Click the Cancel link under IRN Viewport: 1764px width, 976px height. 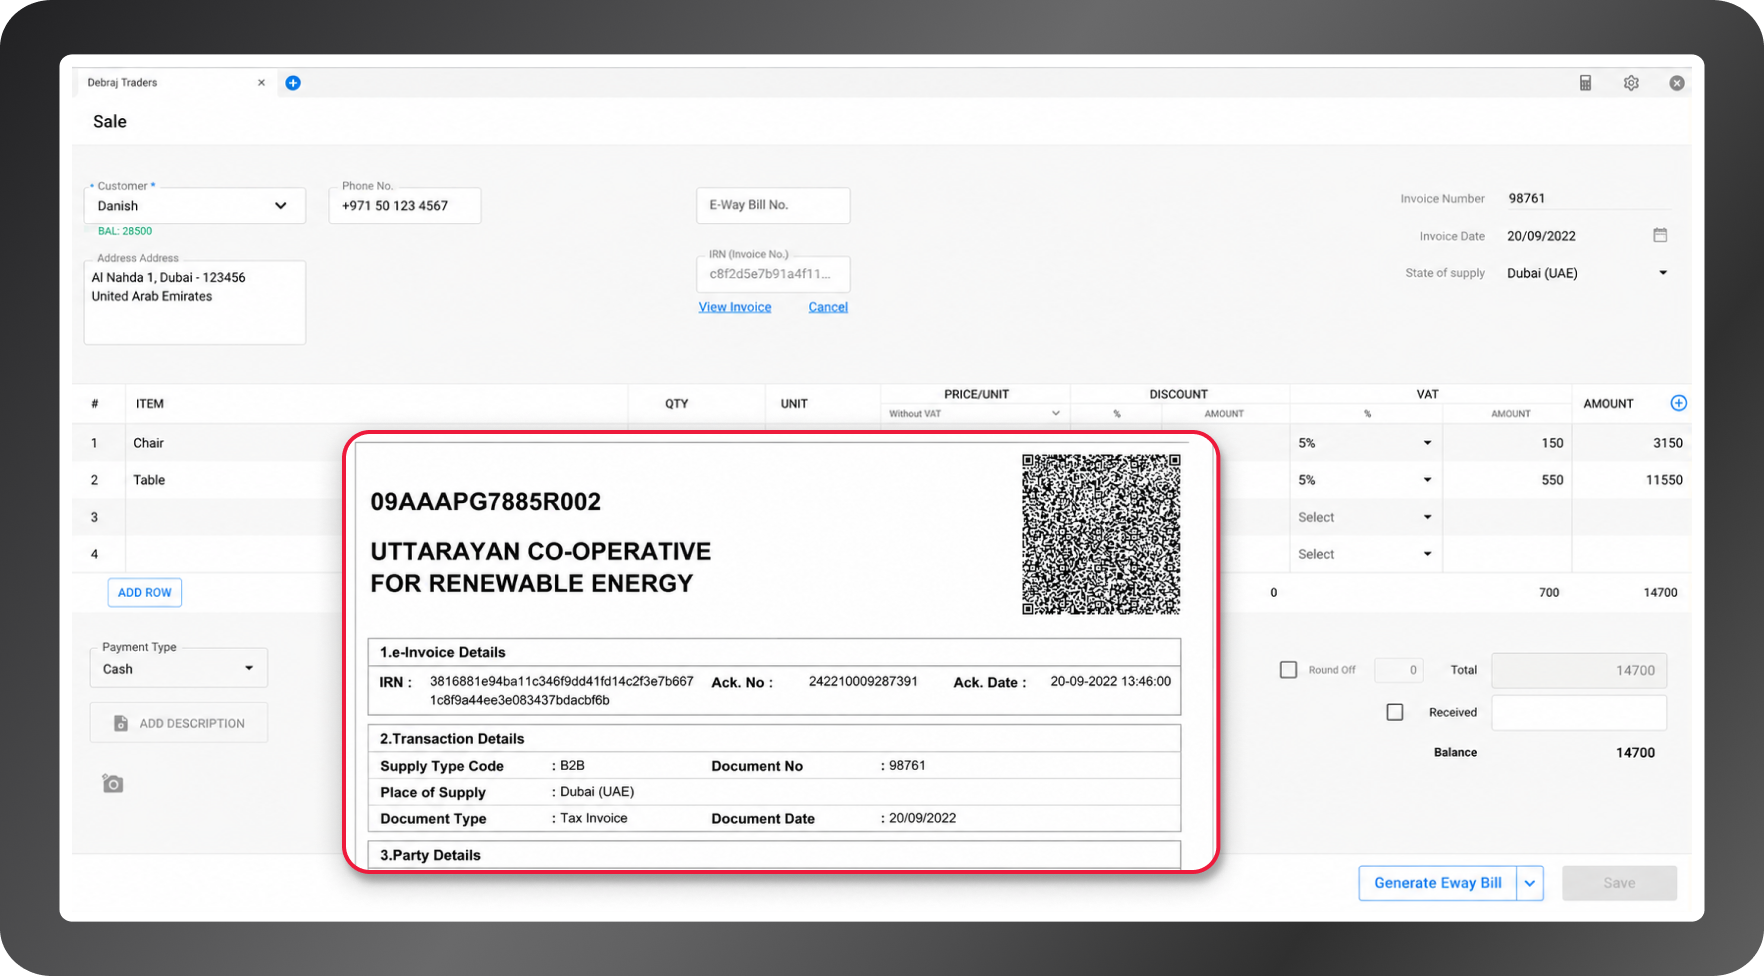point(828,307)
